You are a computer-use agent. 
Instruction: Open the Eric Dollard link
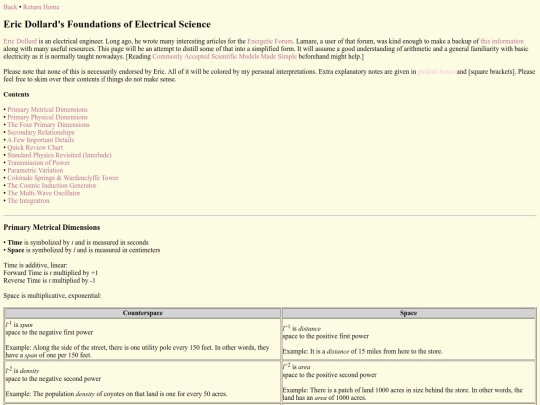pos(20,41)
